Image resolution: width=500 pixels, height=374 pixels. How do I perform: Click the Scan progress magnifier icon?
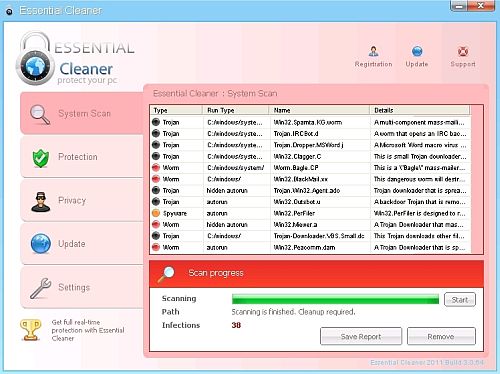click(x=166, y=274)
